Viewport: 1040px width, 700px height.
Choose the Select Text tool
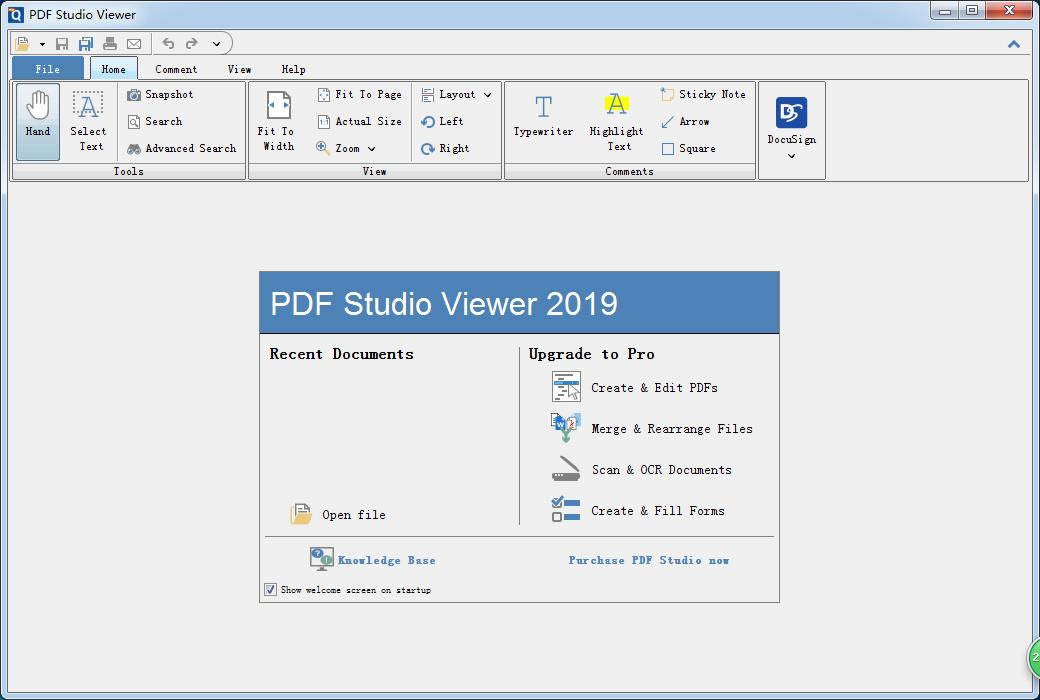(x=88, y=121)
